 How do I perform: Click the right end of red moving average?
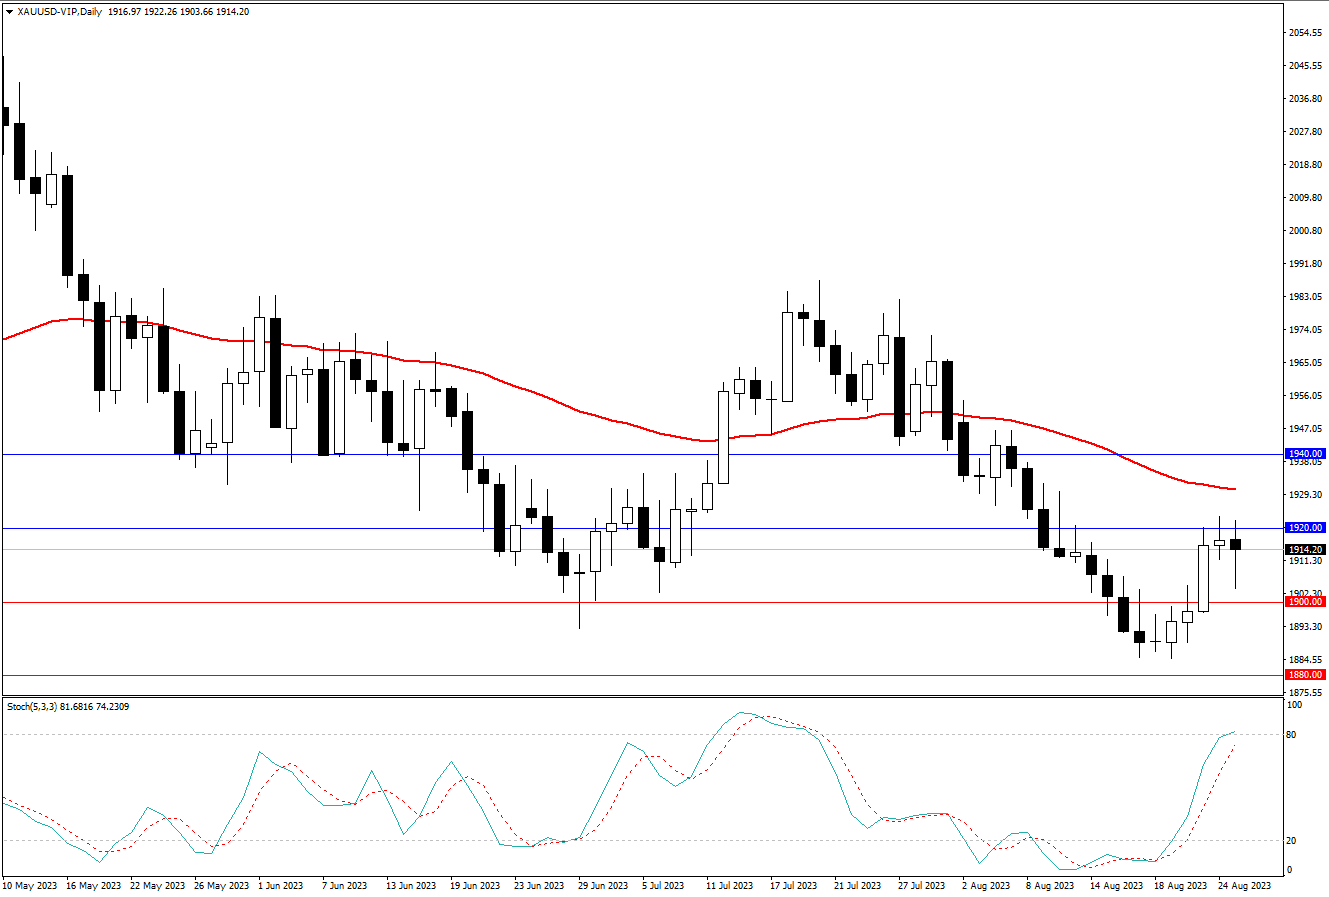(x=1235, y=489)
